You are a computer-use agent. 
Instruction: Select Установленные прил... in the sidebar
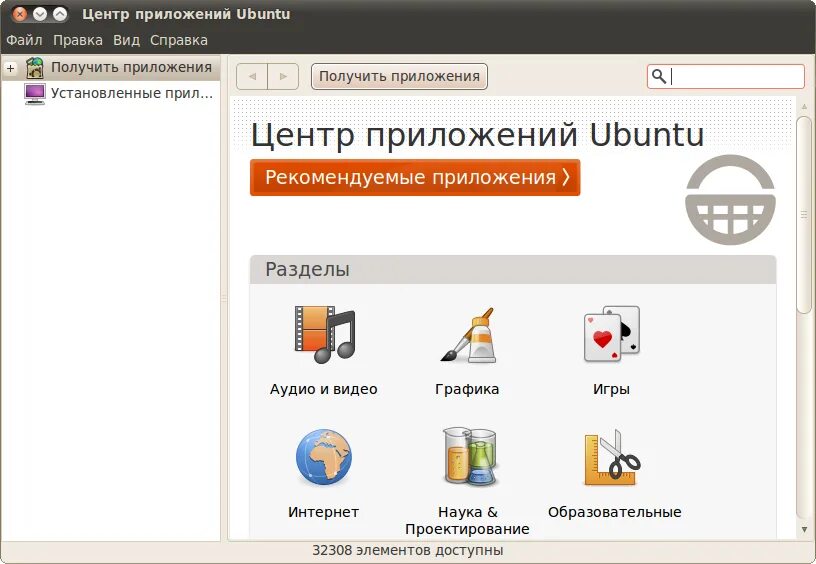click(x=110, y=94)
